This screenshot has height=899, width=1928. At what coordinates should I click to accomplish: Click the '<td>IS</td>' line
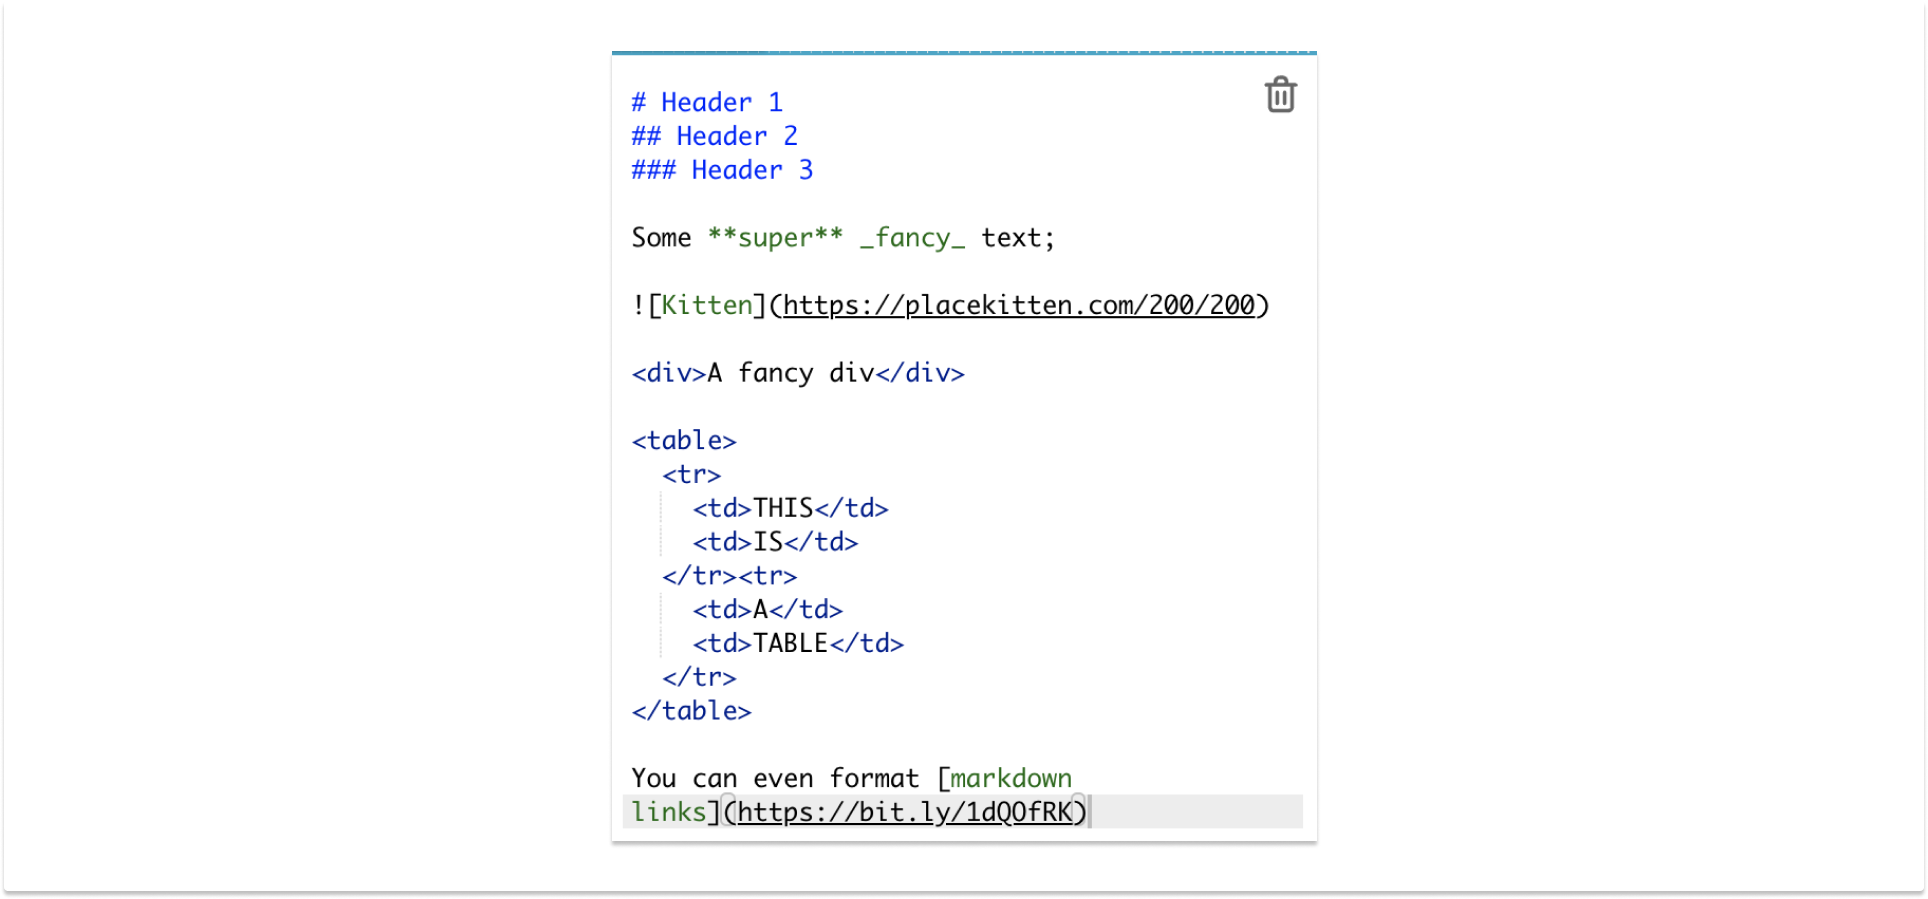pos(775,542)
